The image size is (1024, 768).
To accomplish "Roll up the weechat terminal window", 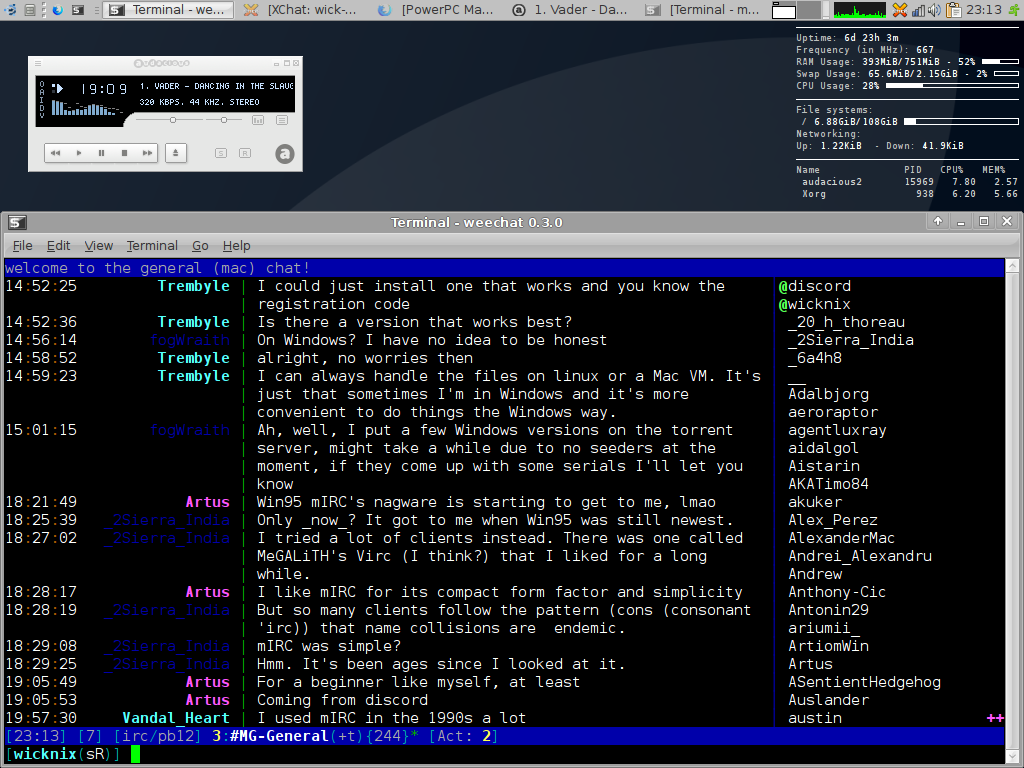I will coord(938,221).
